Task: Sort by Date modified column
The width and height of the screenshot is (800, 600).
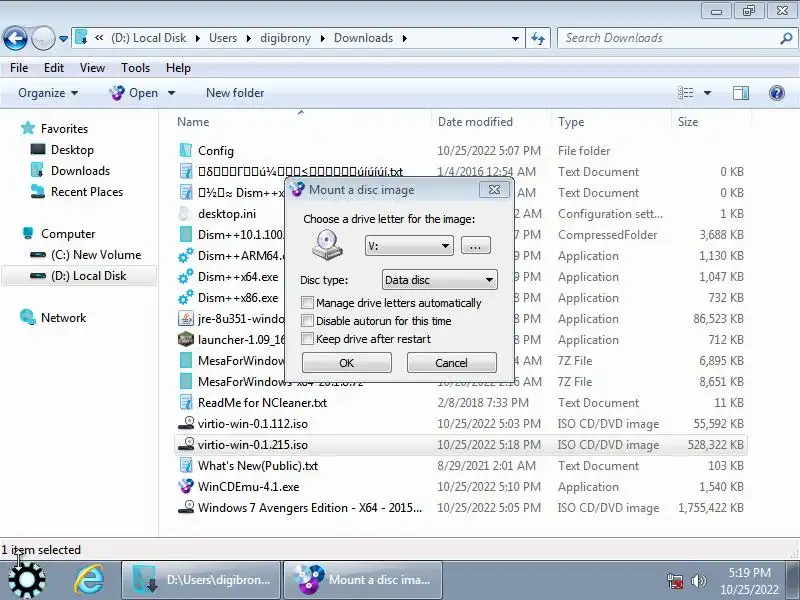Action: click(475, 122)
